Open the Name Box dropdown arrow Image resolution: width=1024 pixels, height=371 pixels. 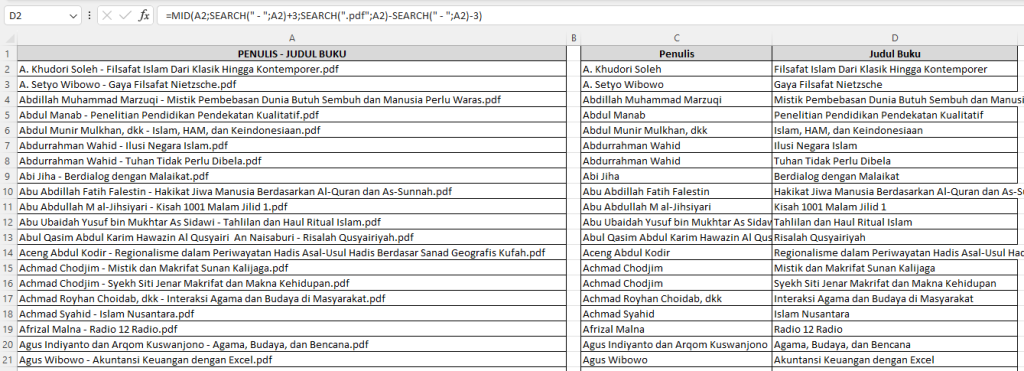point(72,15)
